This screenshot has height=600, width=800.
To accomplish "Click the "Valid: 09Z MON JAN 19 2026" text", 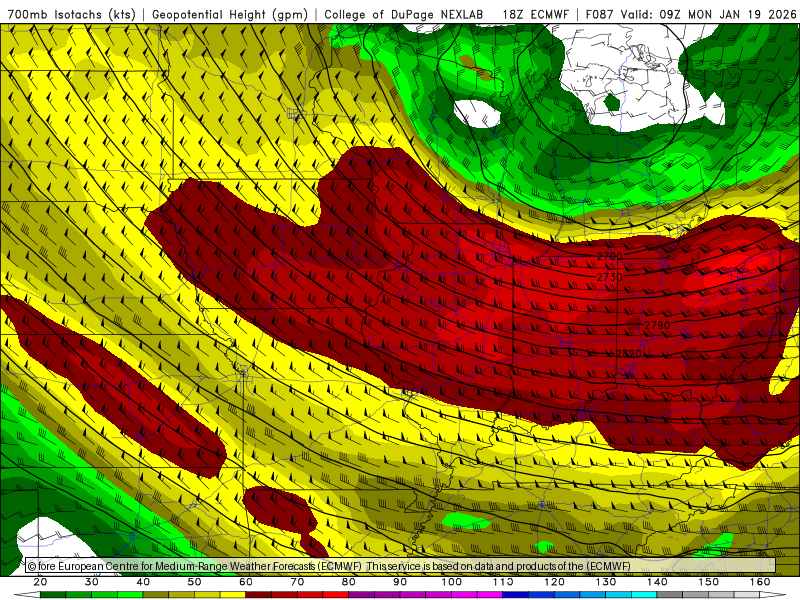I will point(709,15).
